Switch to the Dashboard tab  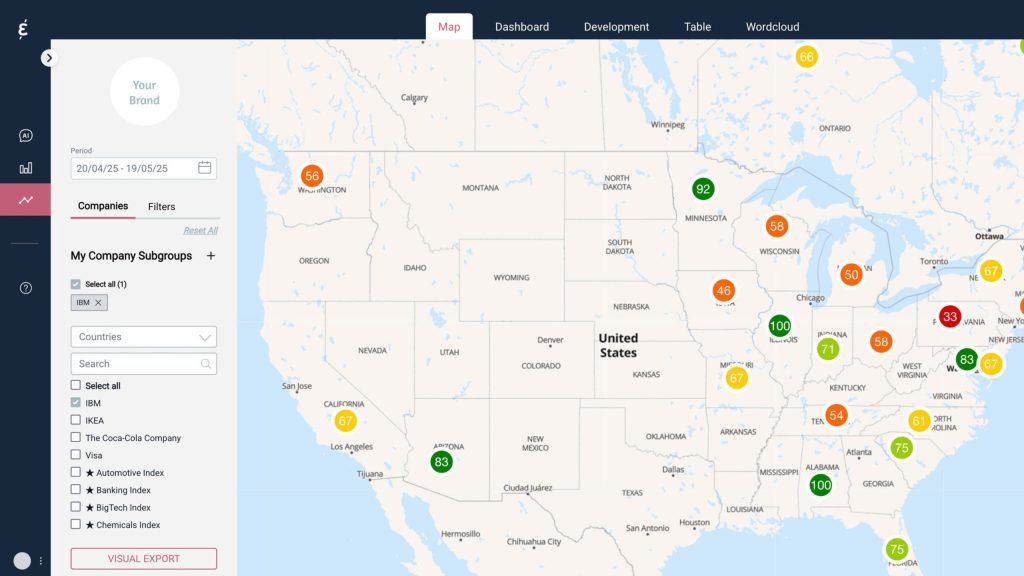coord(521,27)
